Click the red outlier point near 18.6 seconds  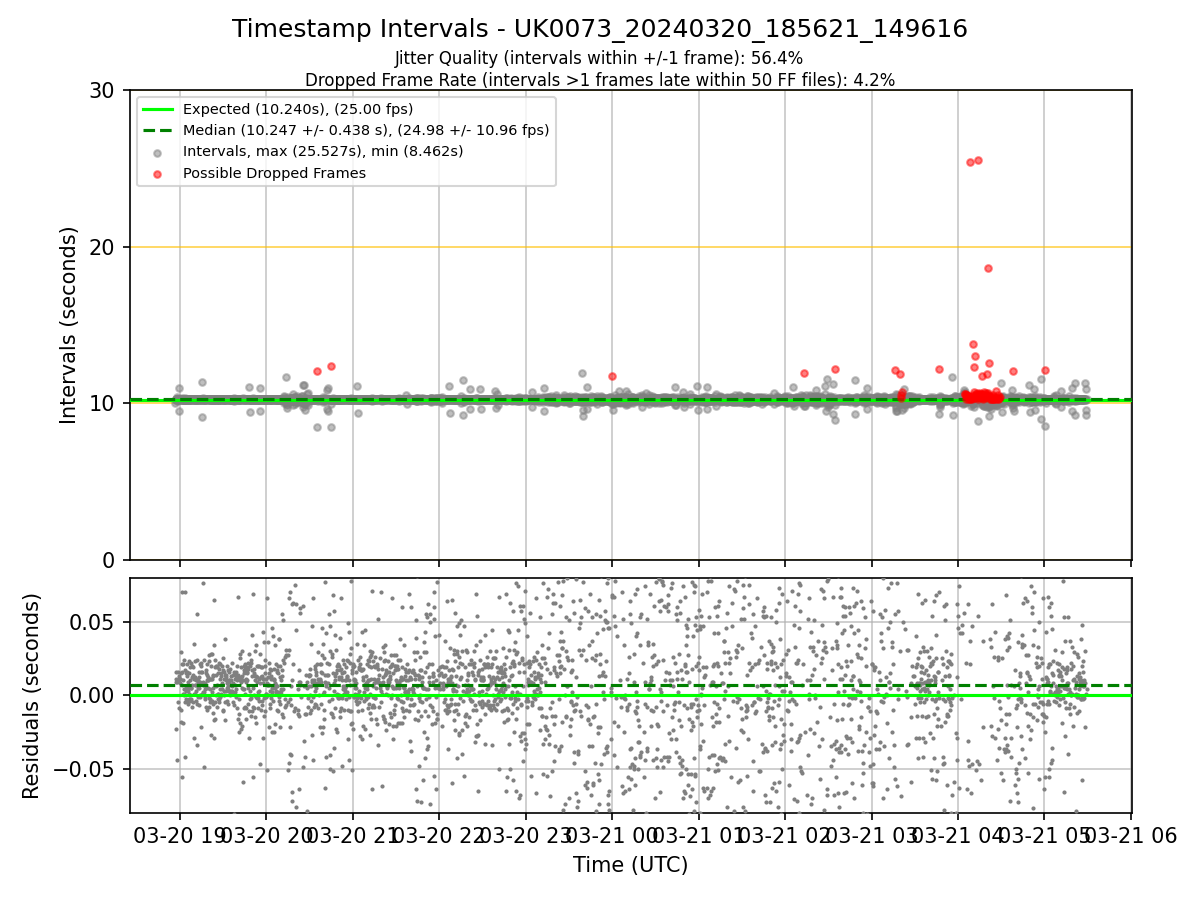[x=988, y=268]
